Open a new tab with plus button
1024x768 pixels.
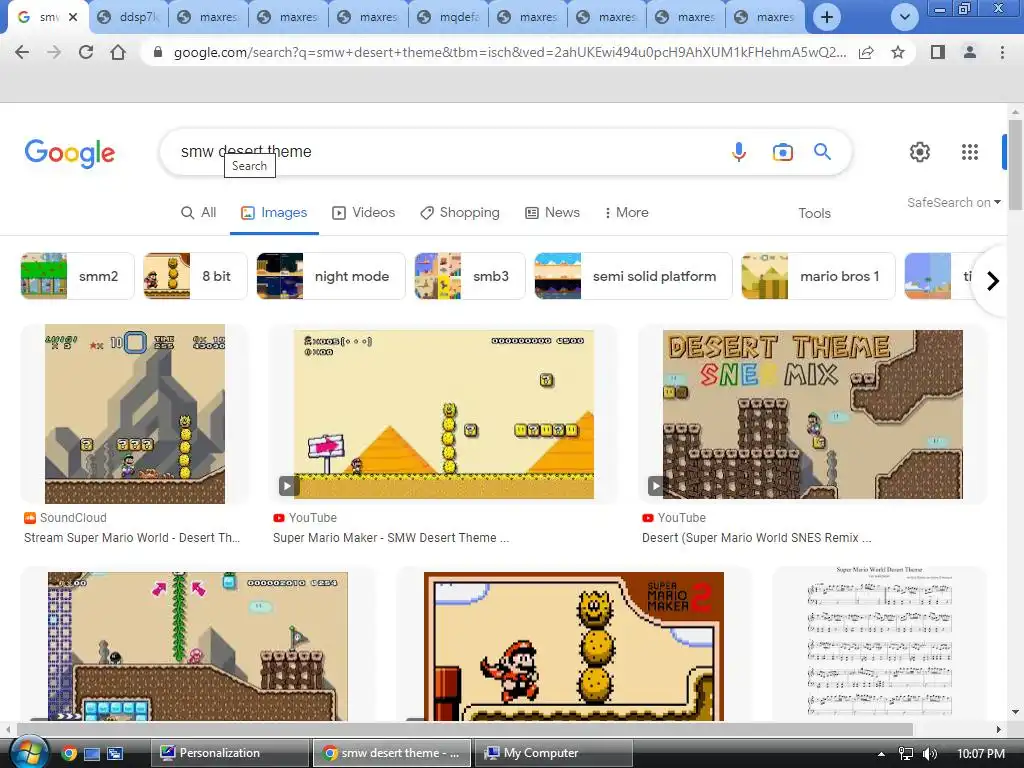click(827, 17)
